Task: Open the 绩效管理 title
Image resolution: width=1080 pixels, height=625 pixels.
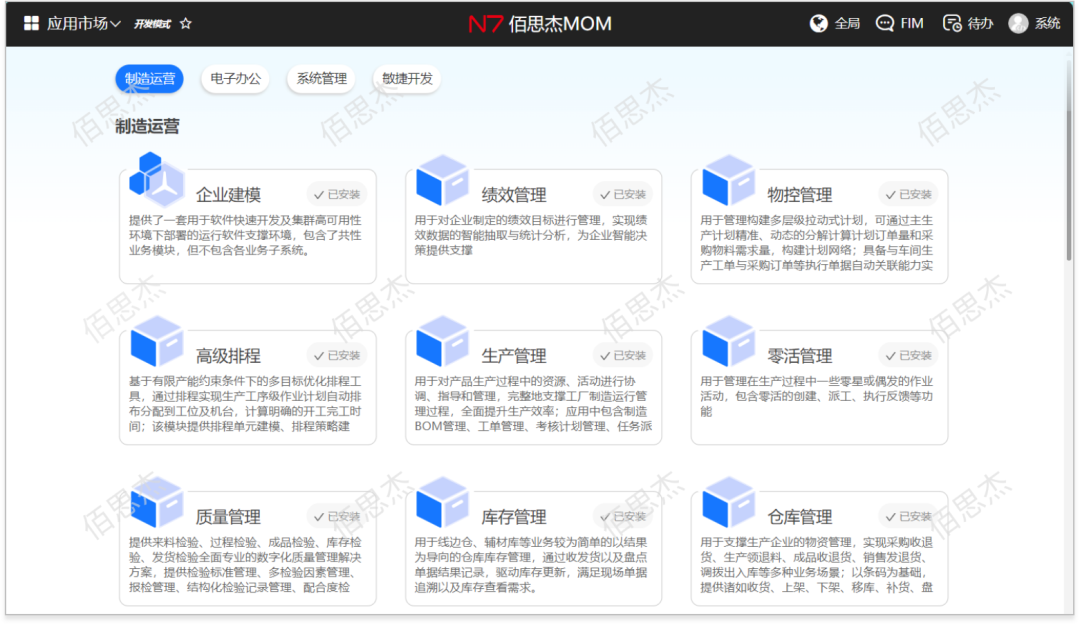Action: [514, 195]
